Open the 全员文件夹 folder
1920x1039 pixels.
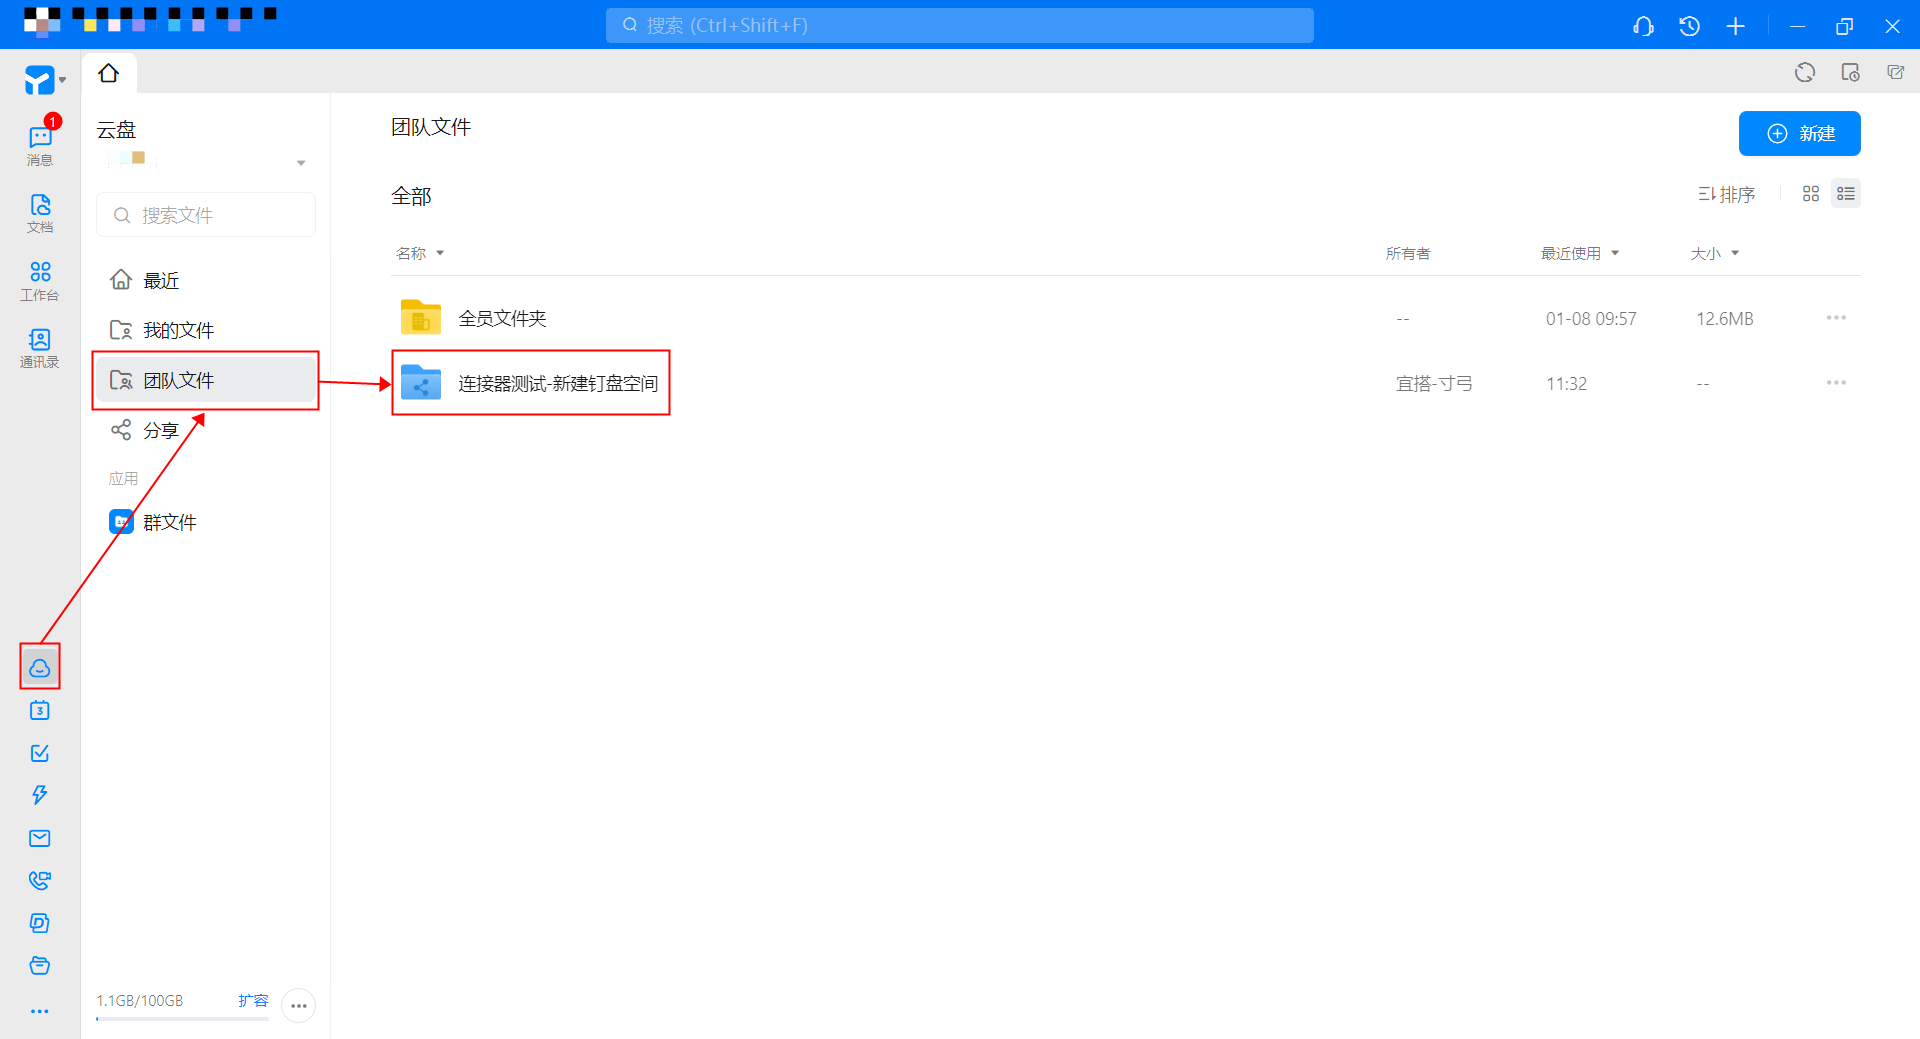point(502,318)
